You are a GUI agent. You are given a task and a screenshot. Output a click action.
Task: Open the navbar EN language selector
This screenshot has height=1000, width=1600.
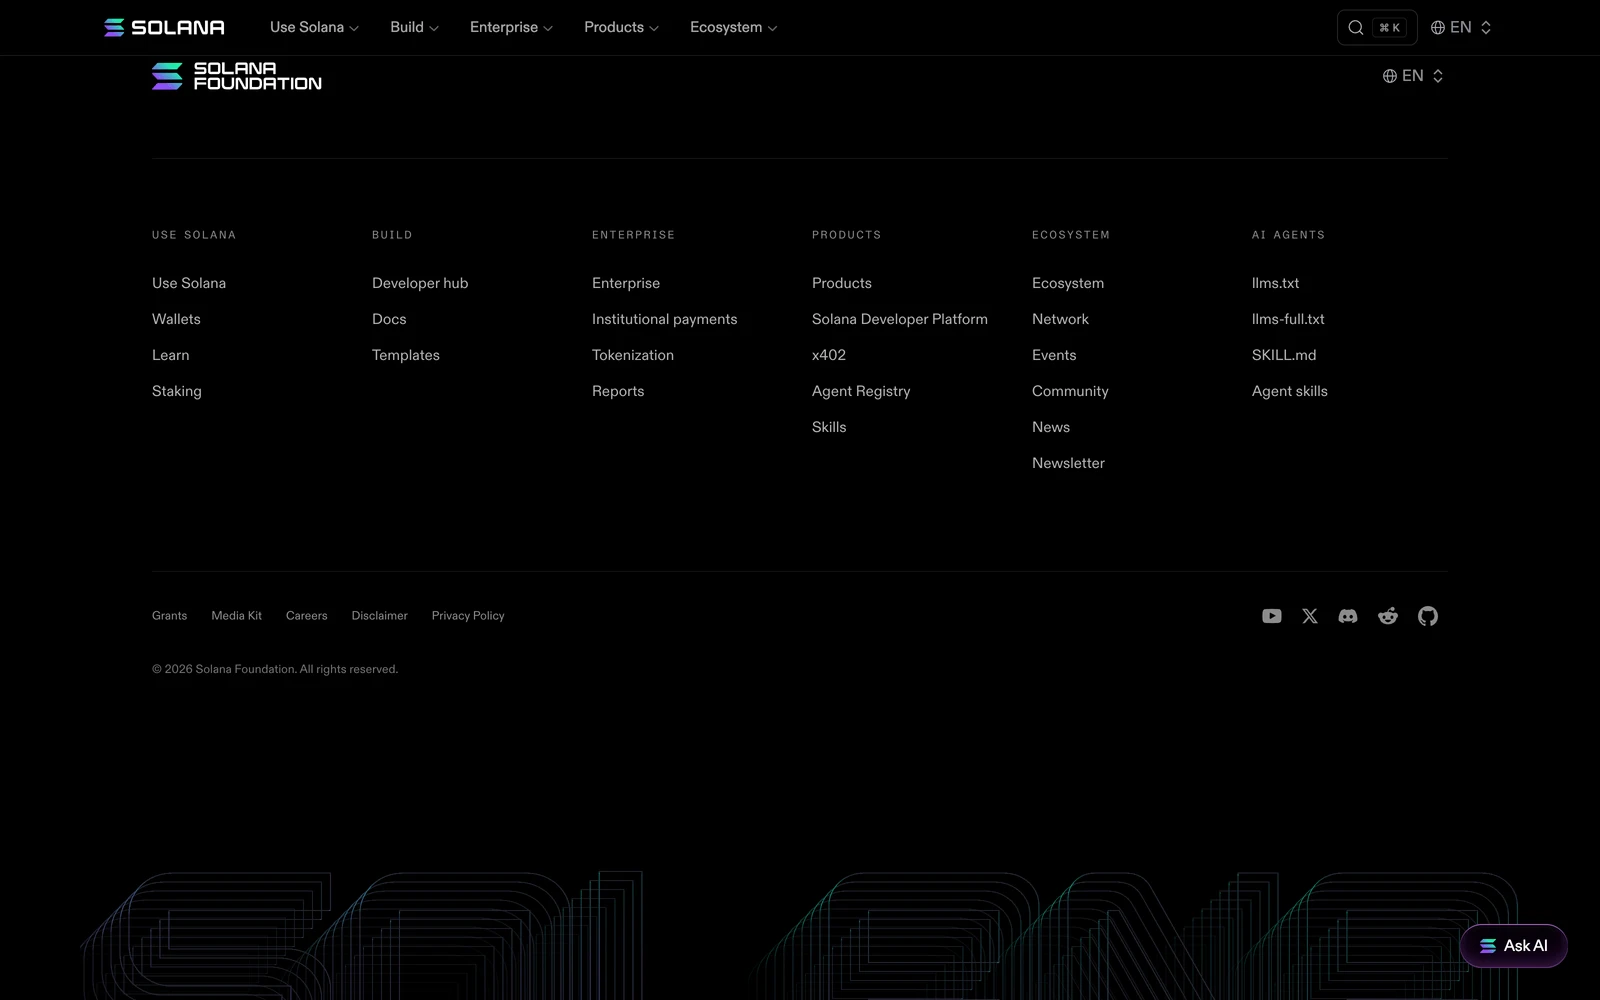click(1461, 27)
